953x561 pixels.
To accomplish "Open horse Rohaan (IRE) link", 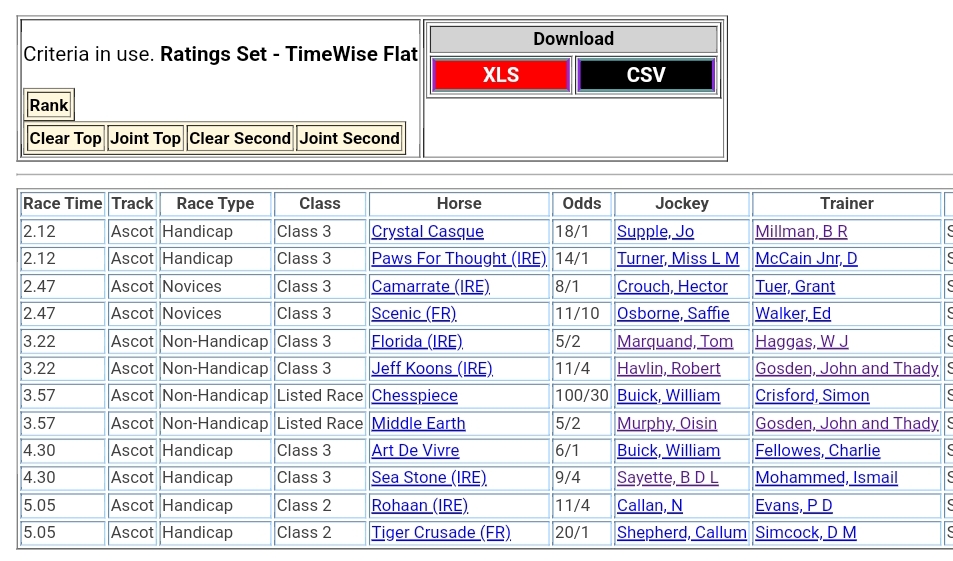I will point(419,506).
